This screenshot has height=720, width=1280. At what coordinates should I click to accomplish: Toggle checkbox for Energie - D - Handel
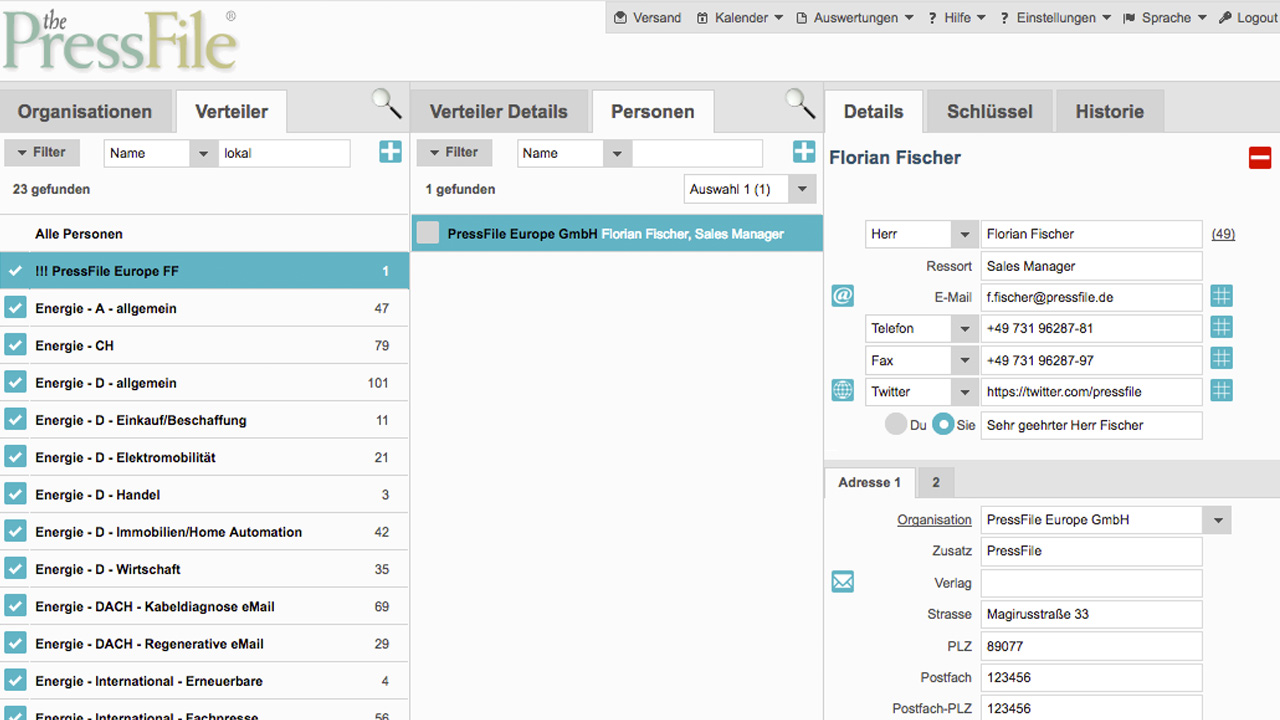click(x=15, y=494)
